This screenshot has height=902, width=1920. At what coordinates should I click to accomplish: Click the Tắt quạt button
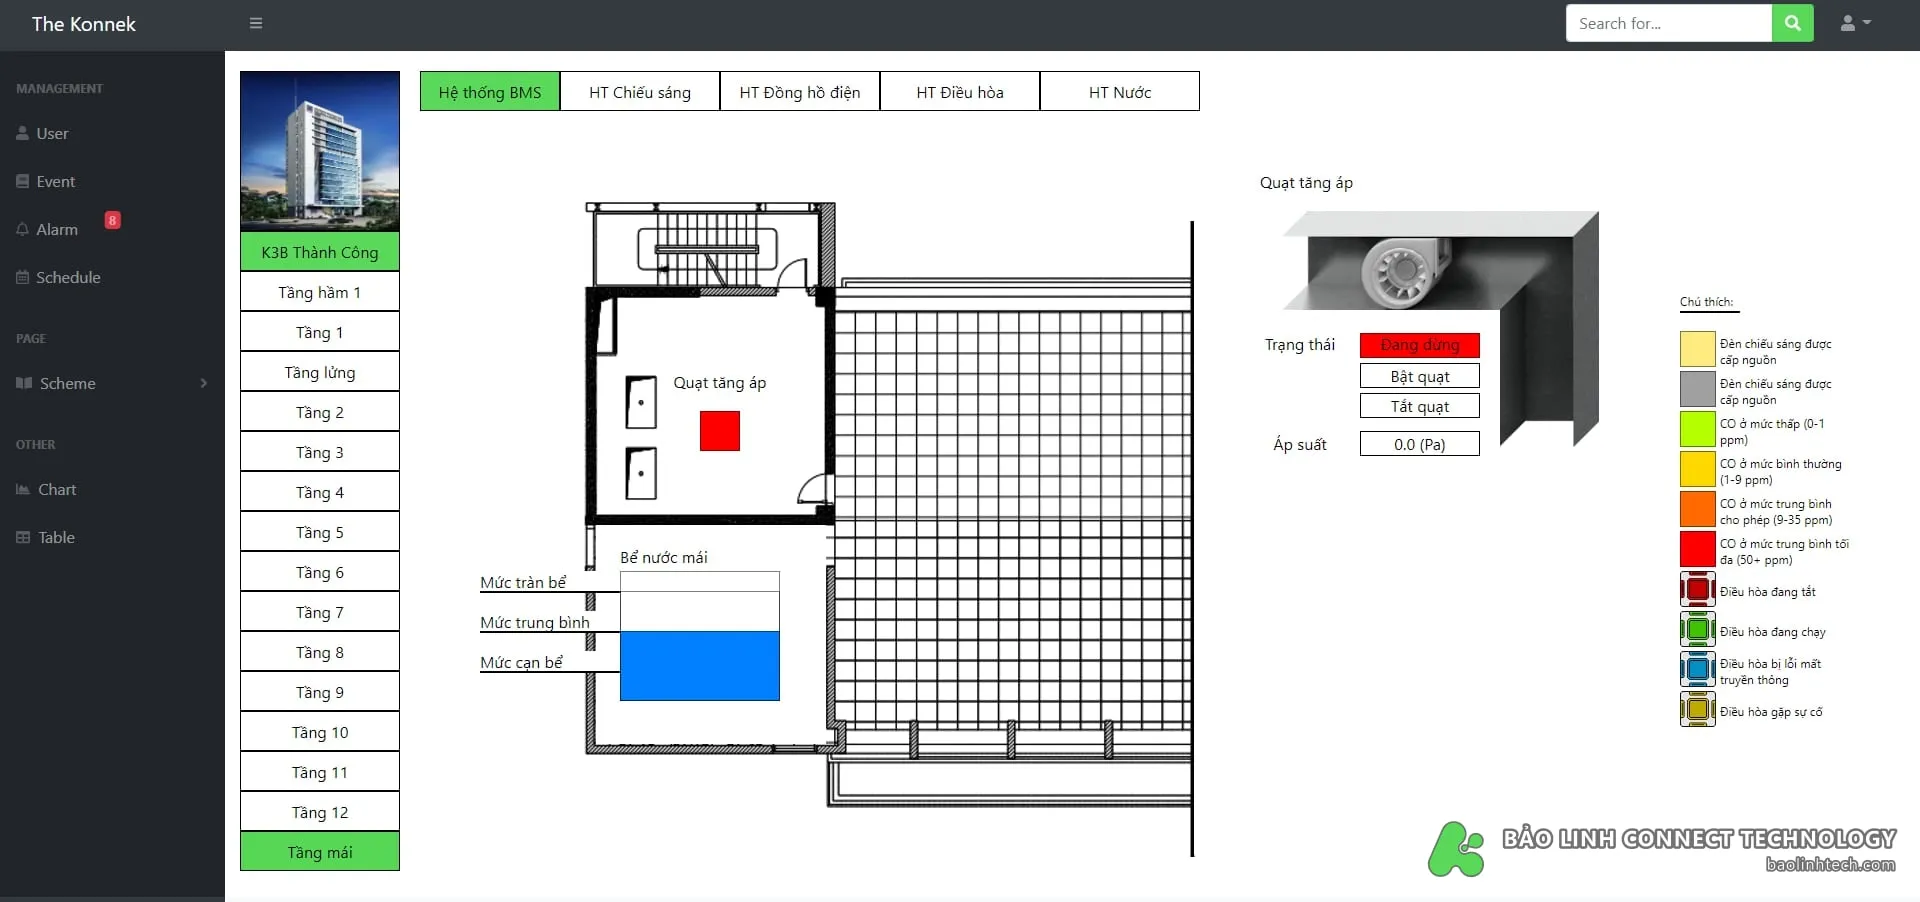click(x=1420, y=406)
